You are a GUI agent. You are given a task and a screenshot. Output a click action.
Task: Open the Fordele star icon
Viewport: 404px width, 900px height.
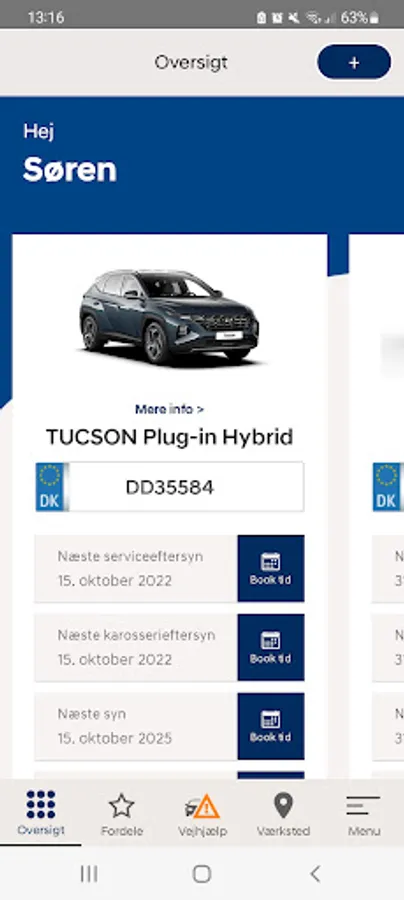tap(122, 806)
